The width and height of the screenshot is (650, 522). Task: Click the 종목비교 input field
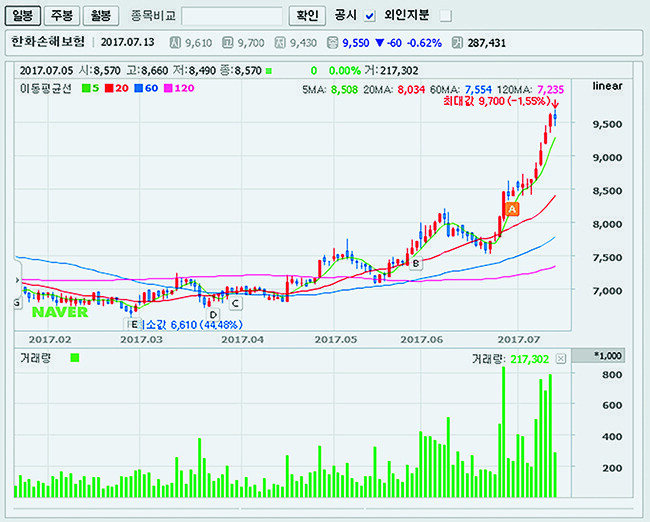point(232,16)
